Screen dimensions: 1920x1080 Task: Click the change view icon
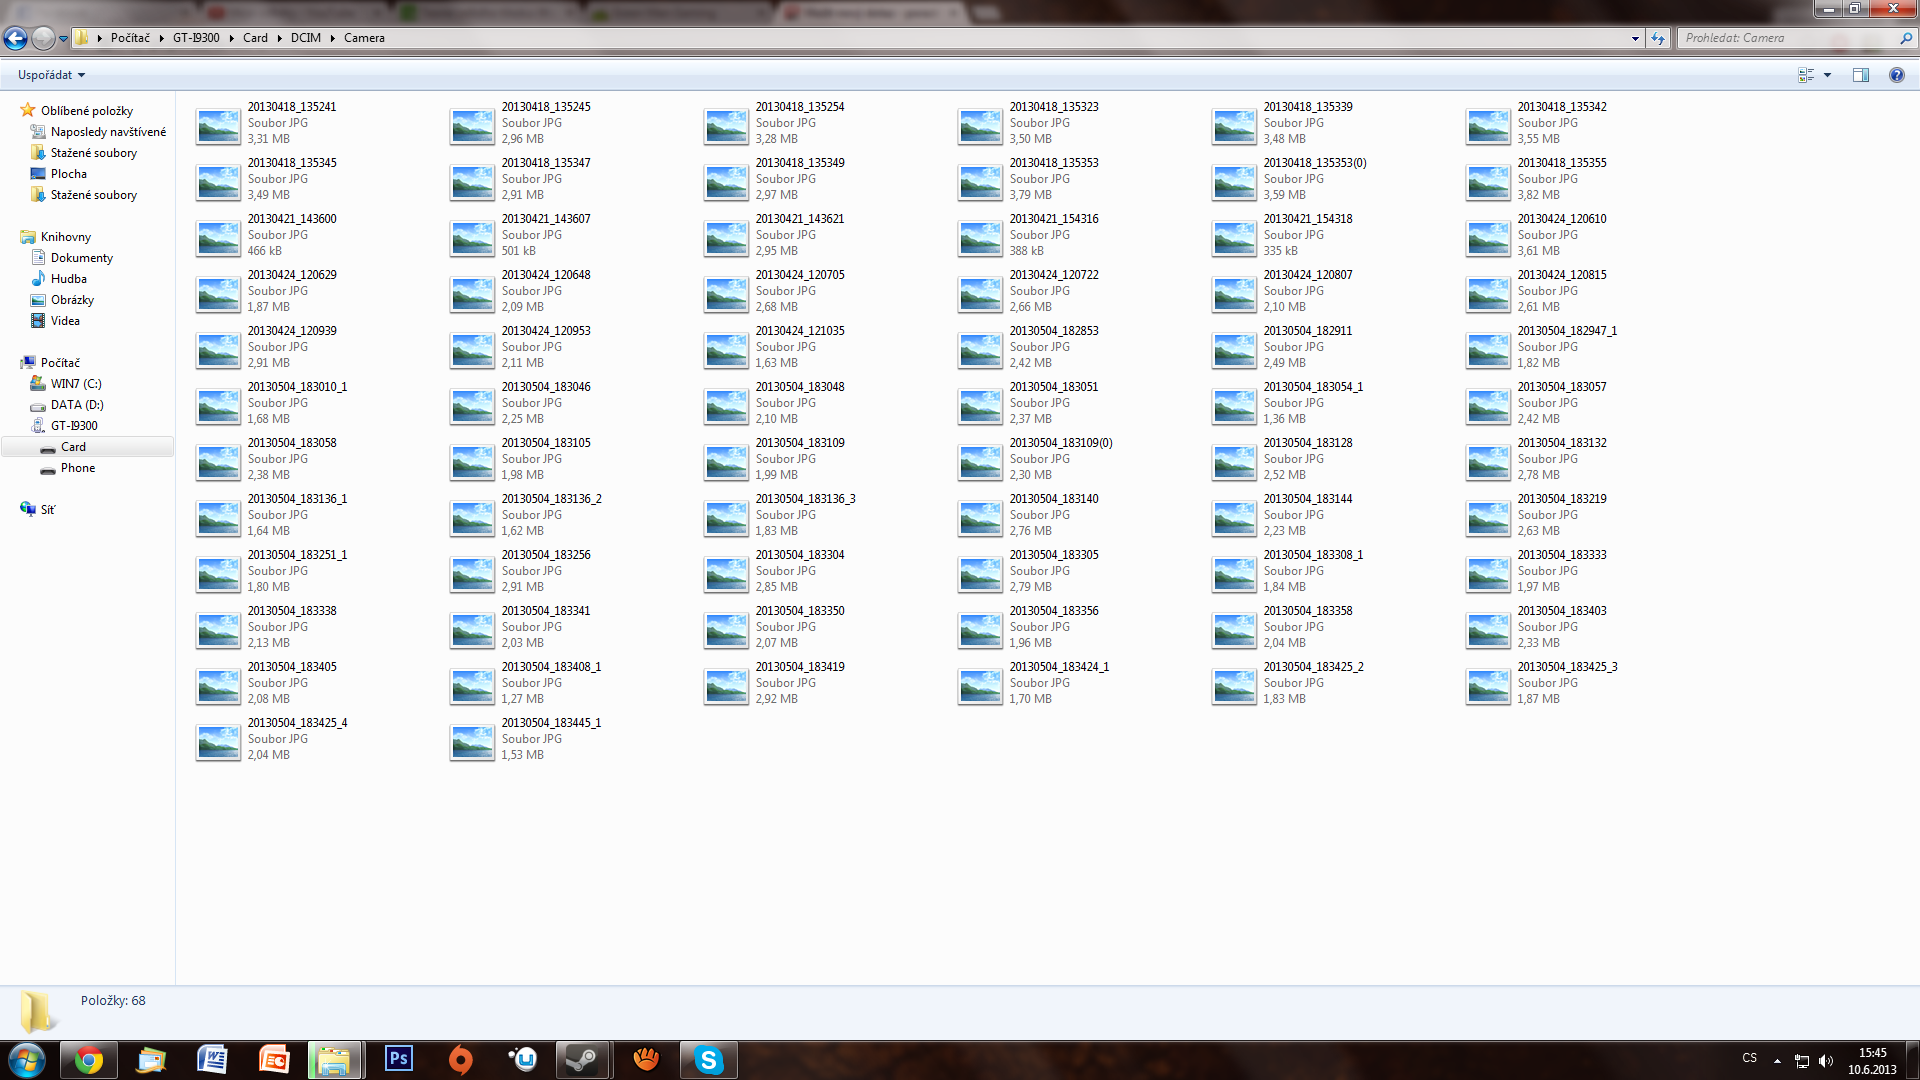(1806, 75)
